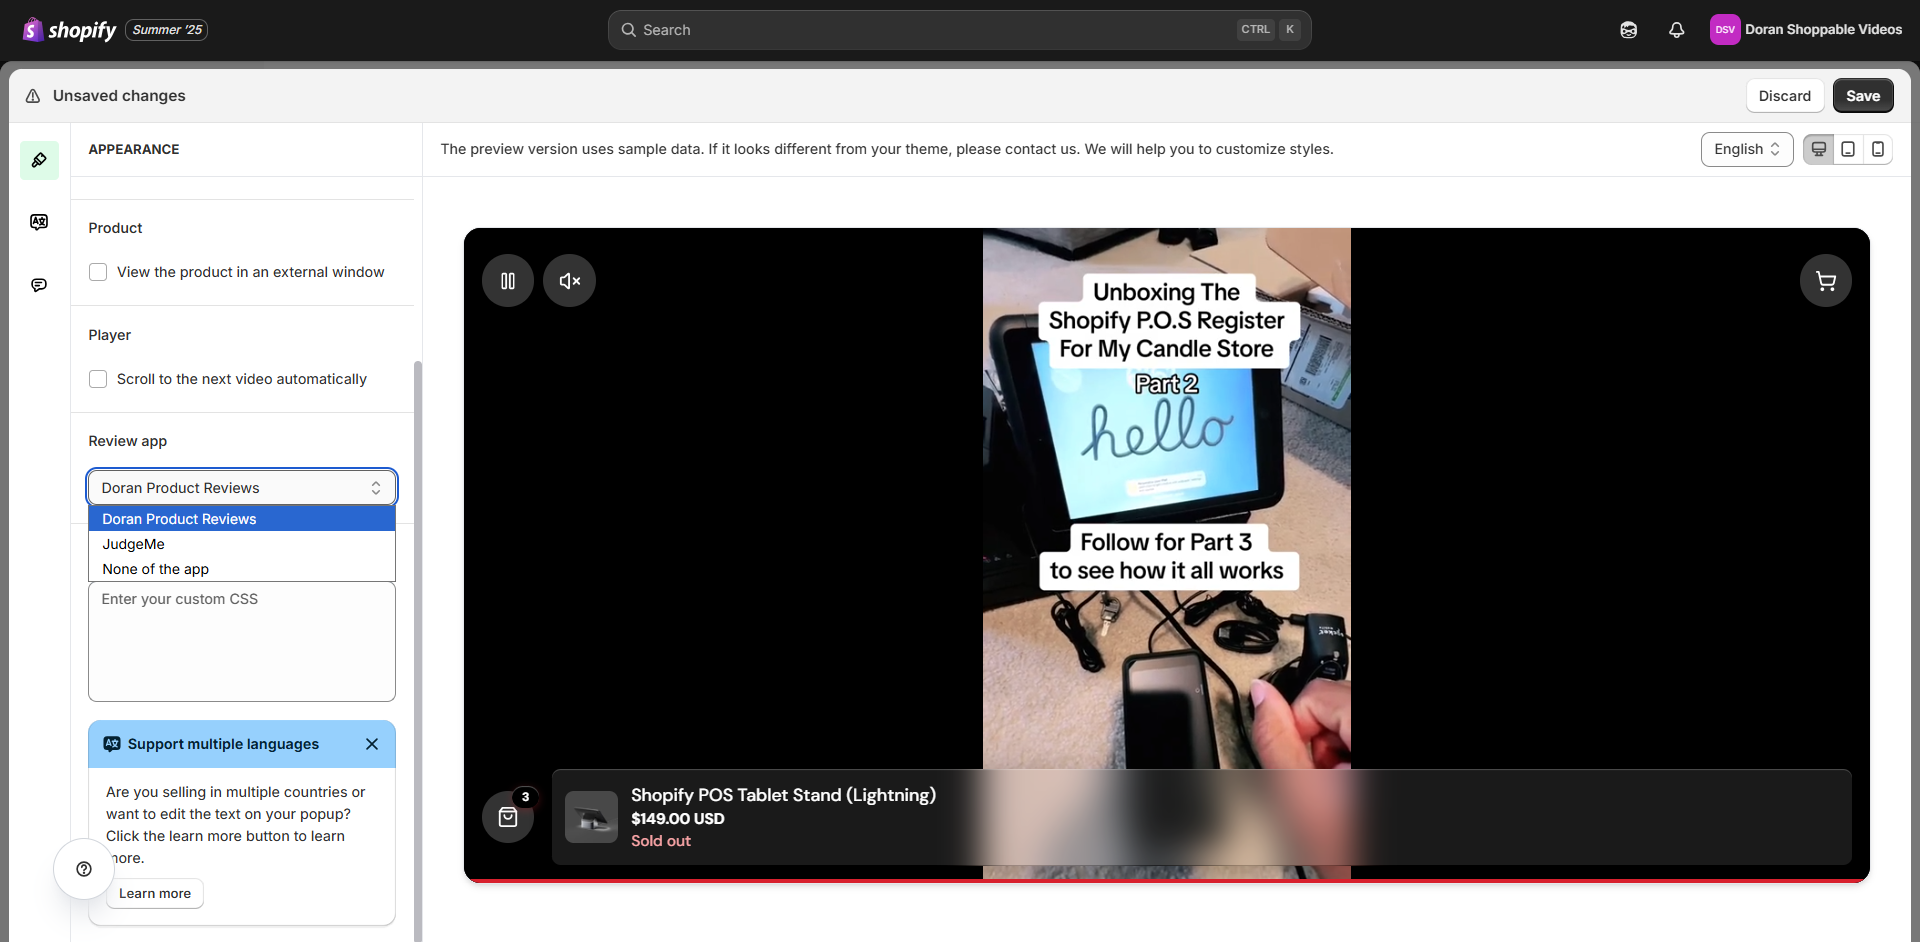Viewport: 1920px width, 942px height.
Task: Click the red video progress bar
Action: tap(1167, 881)
